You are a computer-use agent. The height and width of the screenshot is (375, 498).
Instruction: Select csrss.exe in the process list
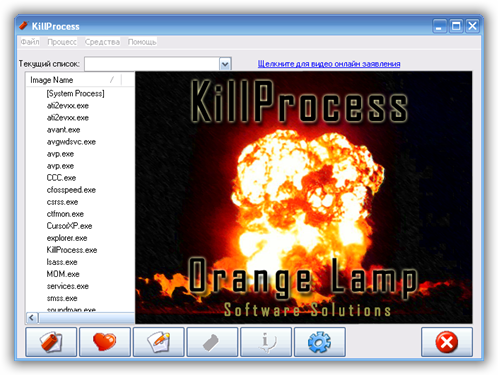tap(62, 202)
